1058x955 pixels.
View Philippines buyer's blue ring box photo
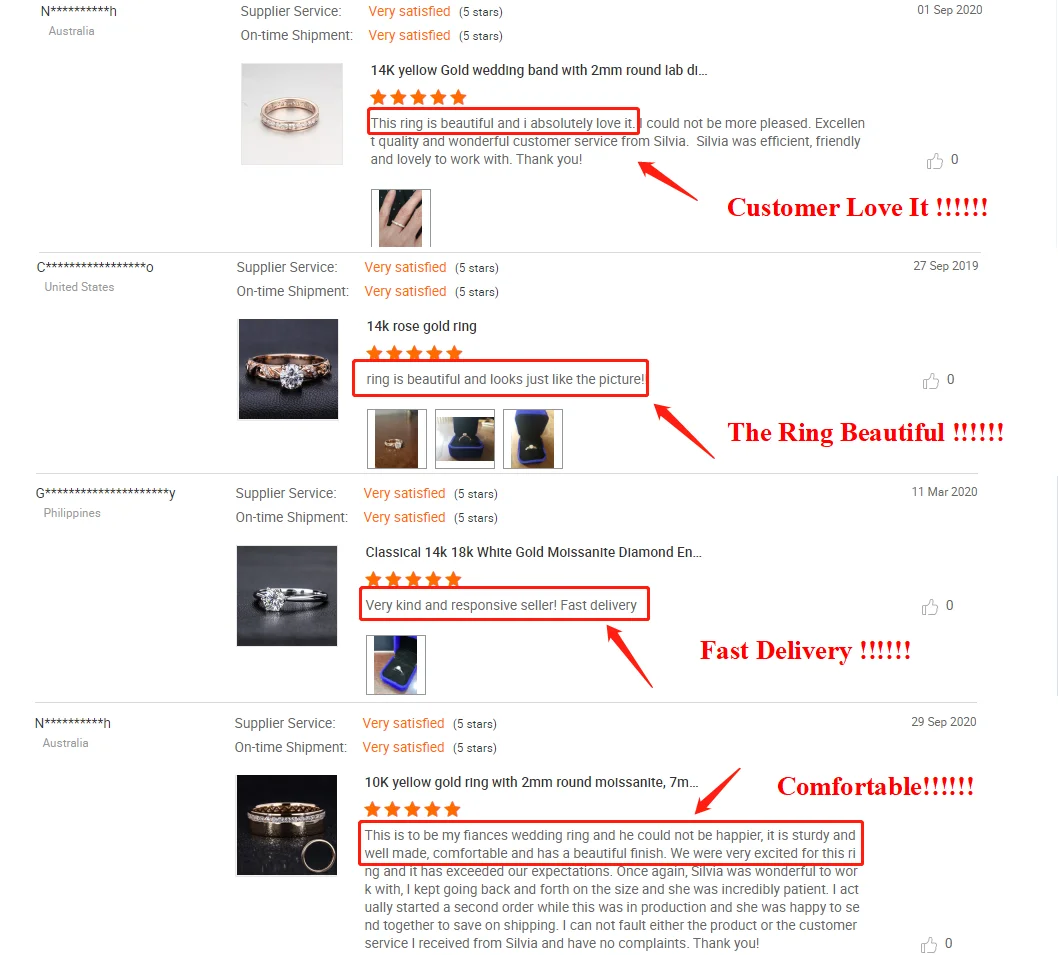coord(396,665)
